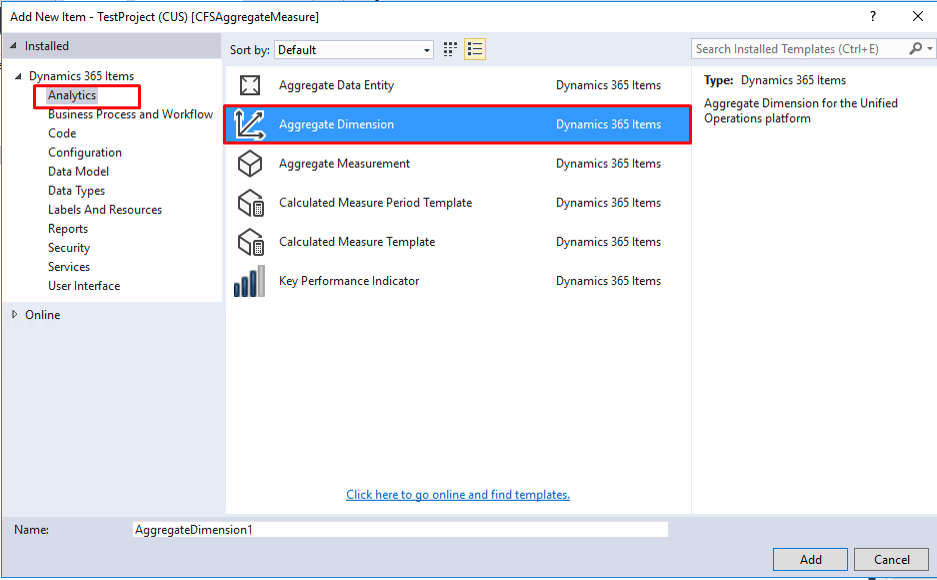Select the Analytics category
The width and height of the screenshot is (937, 580).
tap(72, 96)
